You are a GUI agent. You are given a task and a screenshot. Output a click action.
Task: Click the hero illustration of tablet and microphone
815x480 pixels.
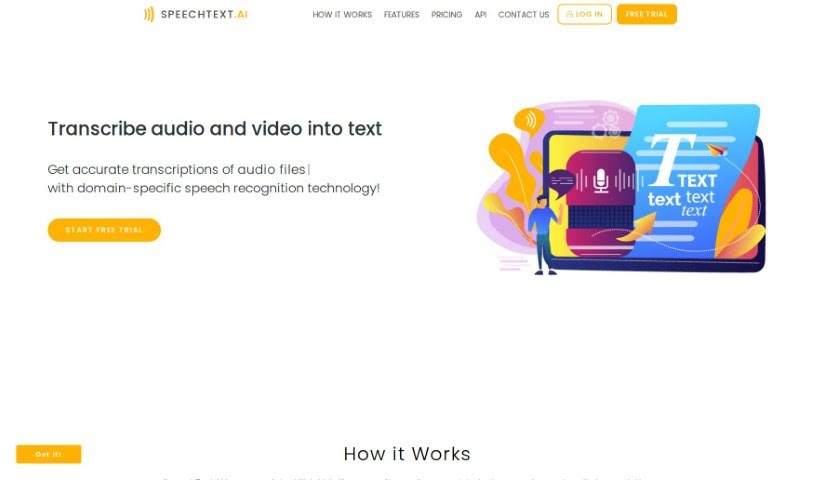coord(621,187)
